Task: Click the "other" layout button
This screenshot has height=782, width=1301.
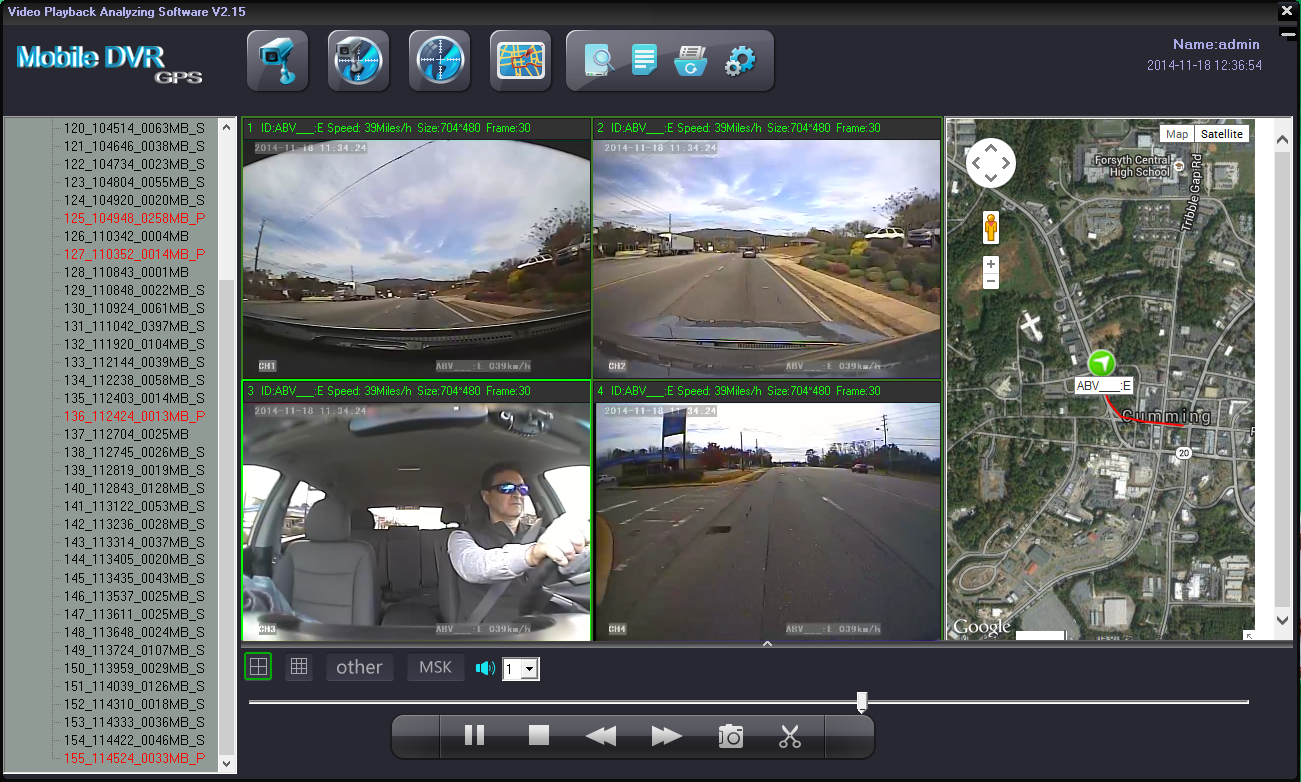Action: click(359, 668)
